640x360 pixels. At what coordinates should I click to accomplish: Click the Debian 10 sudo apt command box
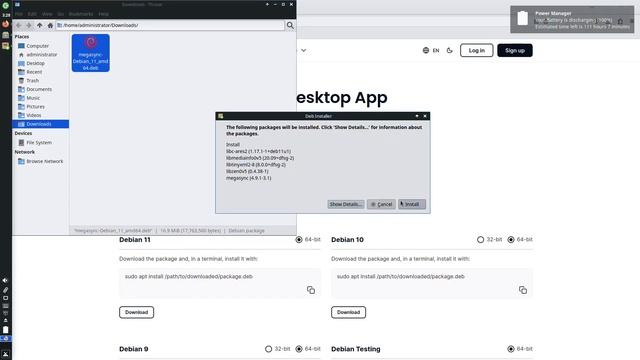[x=432, y=283]
